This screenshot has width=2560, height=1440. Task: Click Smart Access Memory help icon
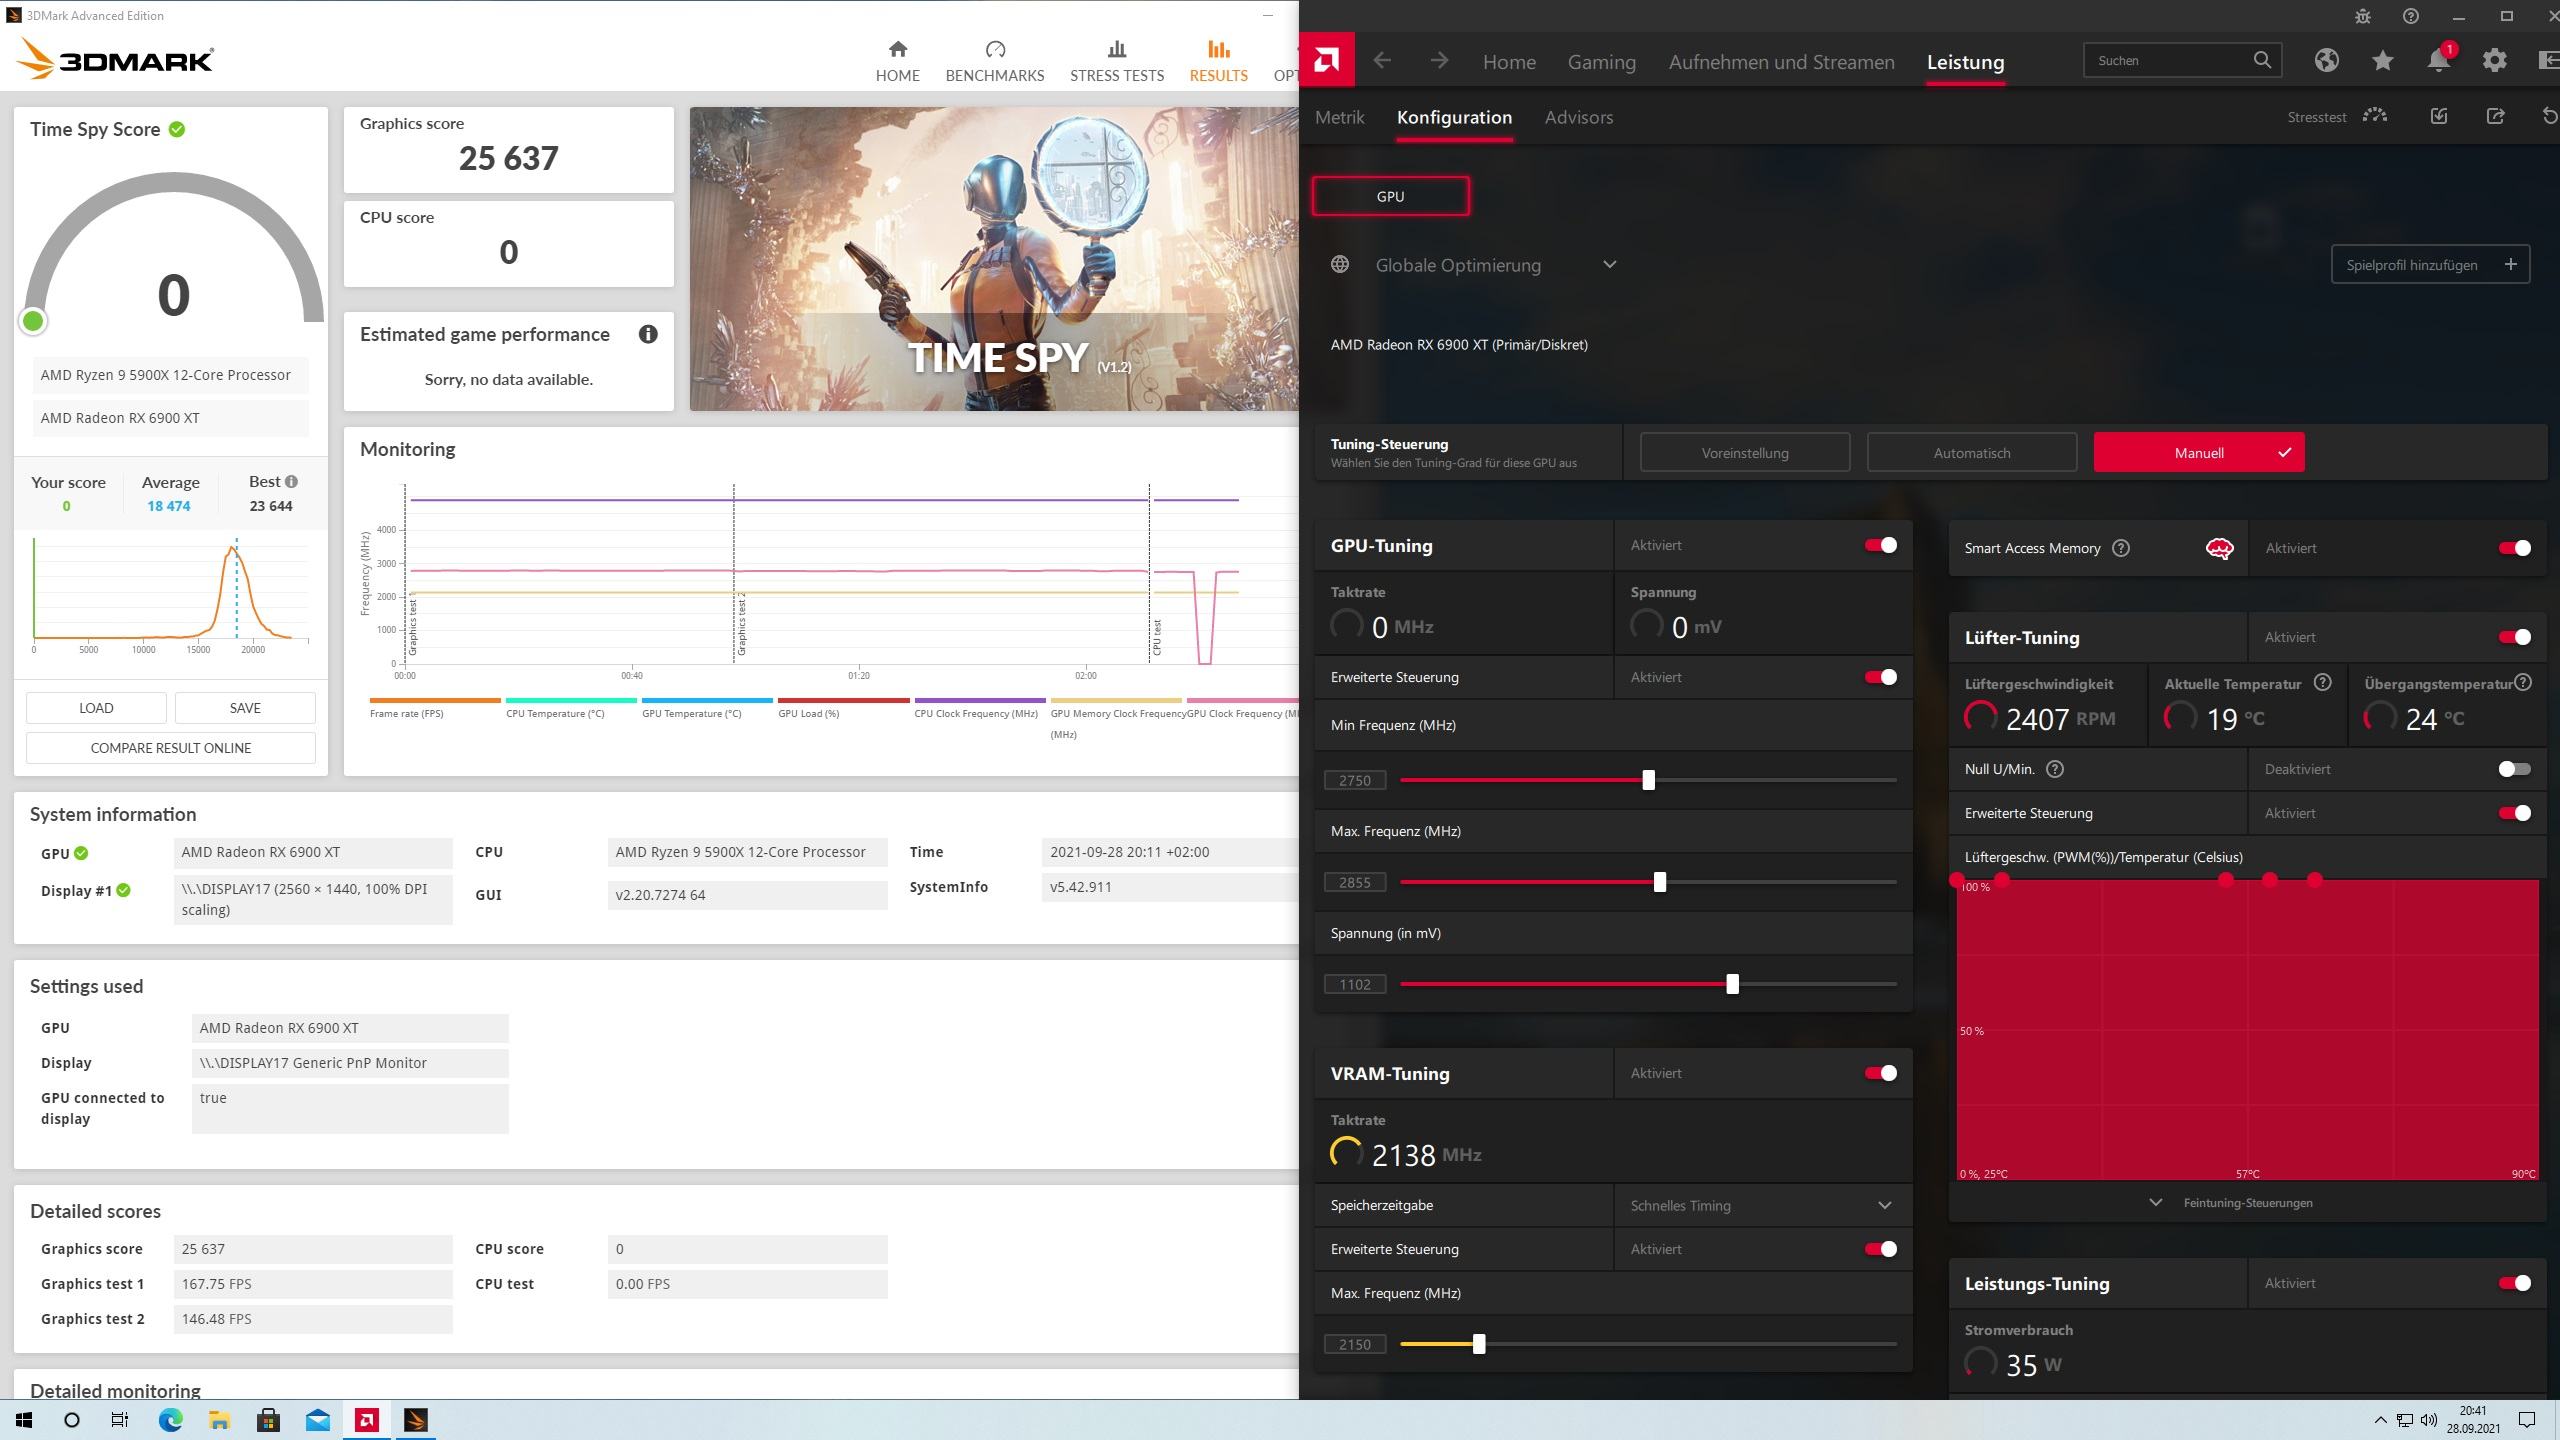[x=2120, y=548]
